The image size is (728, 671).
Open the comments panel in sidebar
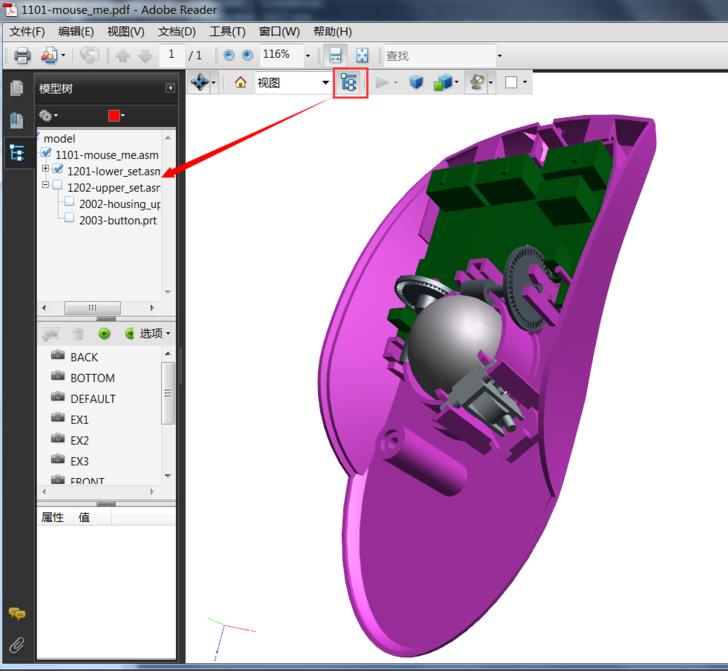[17, 614]
